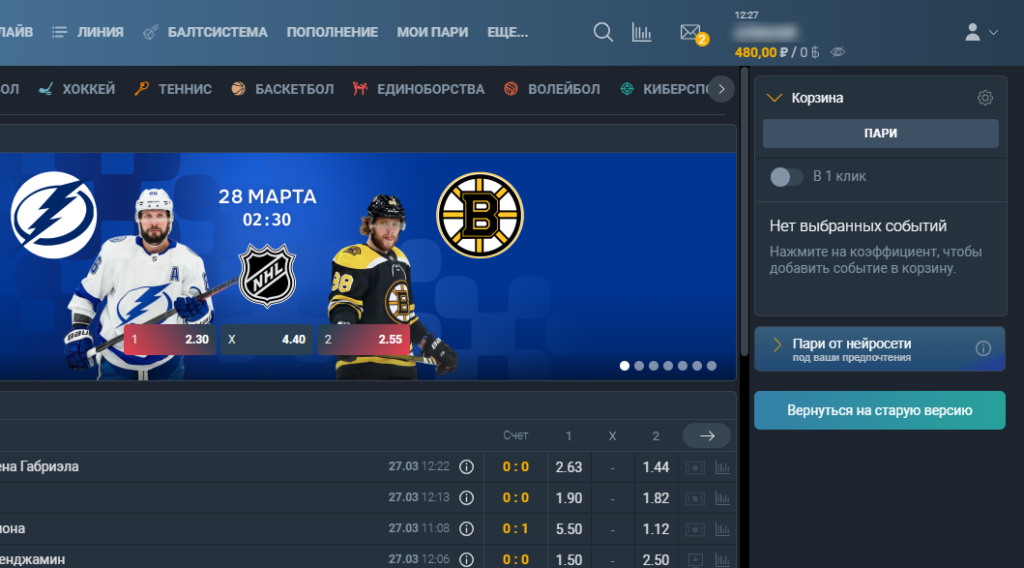
Task: Click the odds table right arrow
Action: (x=707, y=435)
